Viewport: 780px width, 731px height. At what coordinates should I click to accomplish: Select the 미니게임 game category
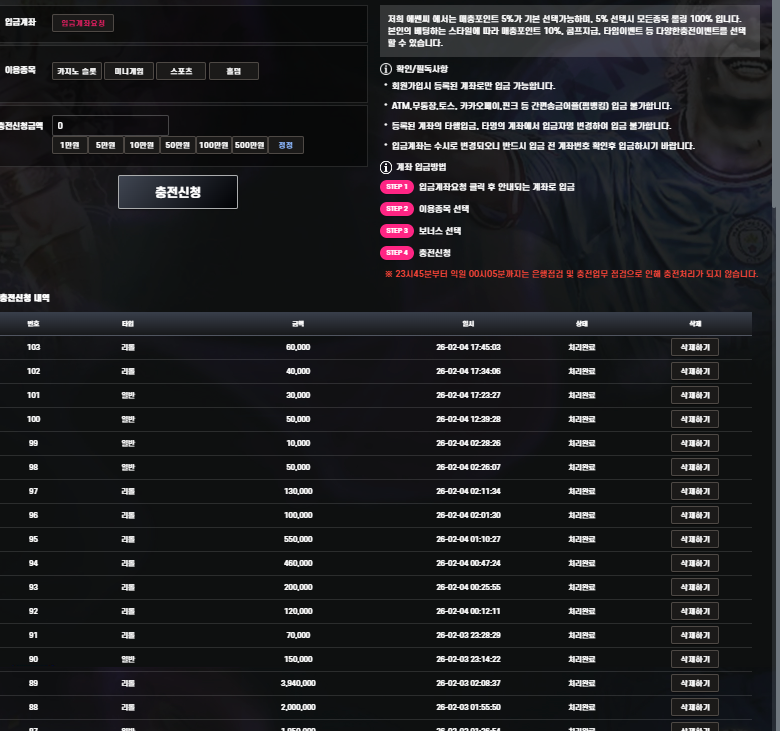(129, 71)
